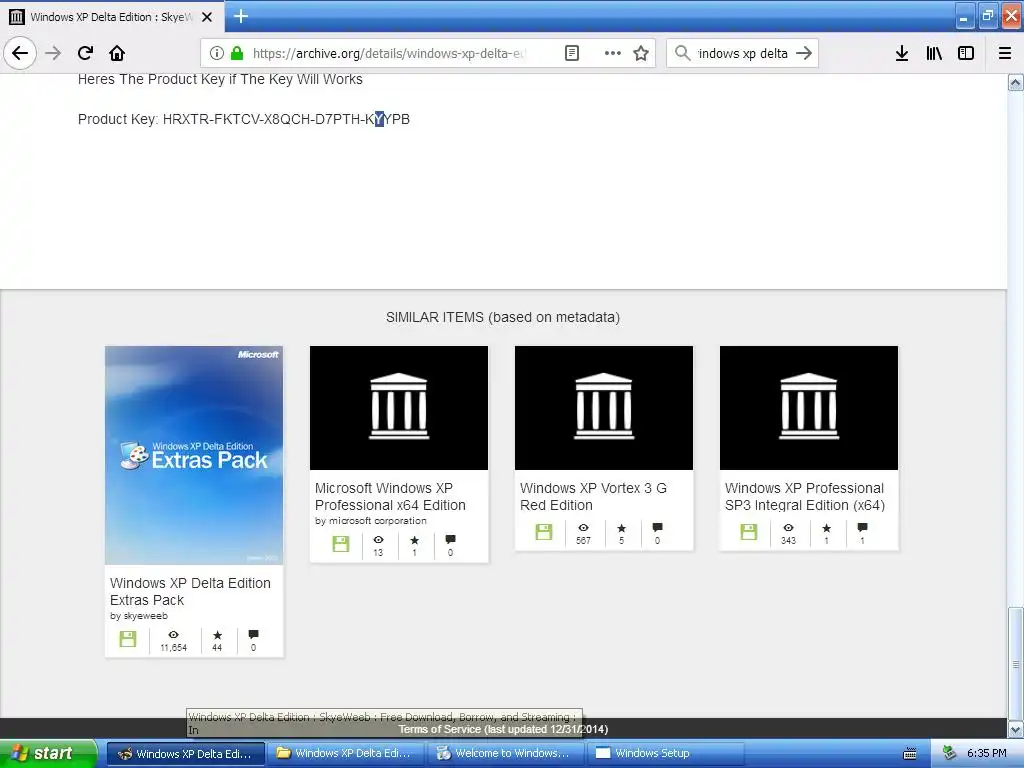The width and height of the screenshot is (1024, 768).
Task: Click views eye icon on Extras Pack card
Action: [x=173, y=635]
